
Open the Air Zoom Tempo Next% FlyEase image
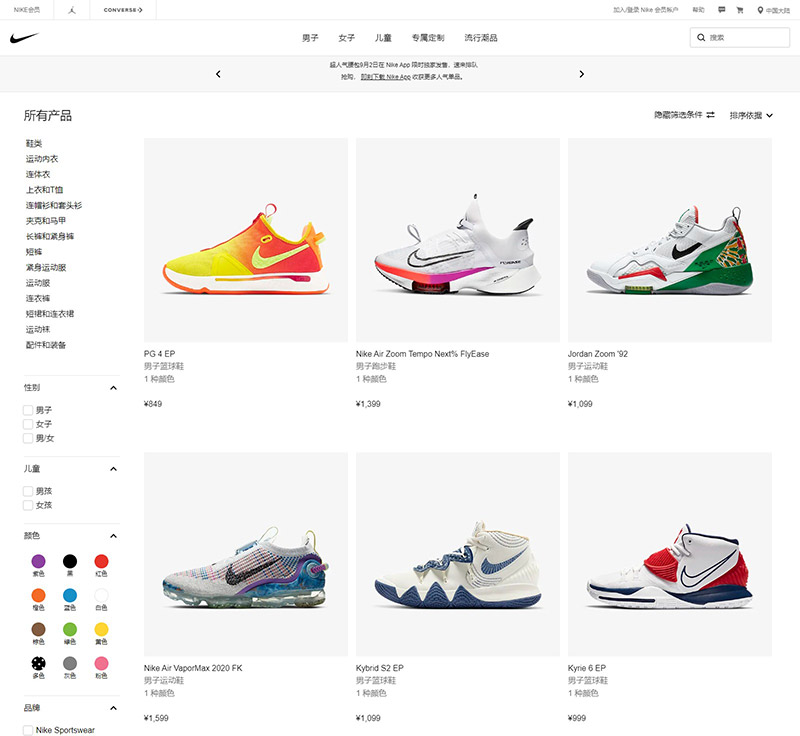[458, 240]
